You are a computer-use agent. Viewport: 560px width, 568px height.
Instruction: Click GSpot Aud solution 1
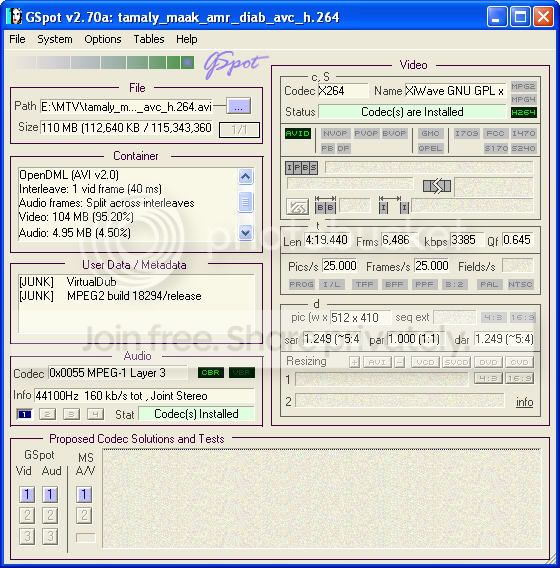click(x=50, y=494)
